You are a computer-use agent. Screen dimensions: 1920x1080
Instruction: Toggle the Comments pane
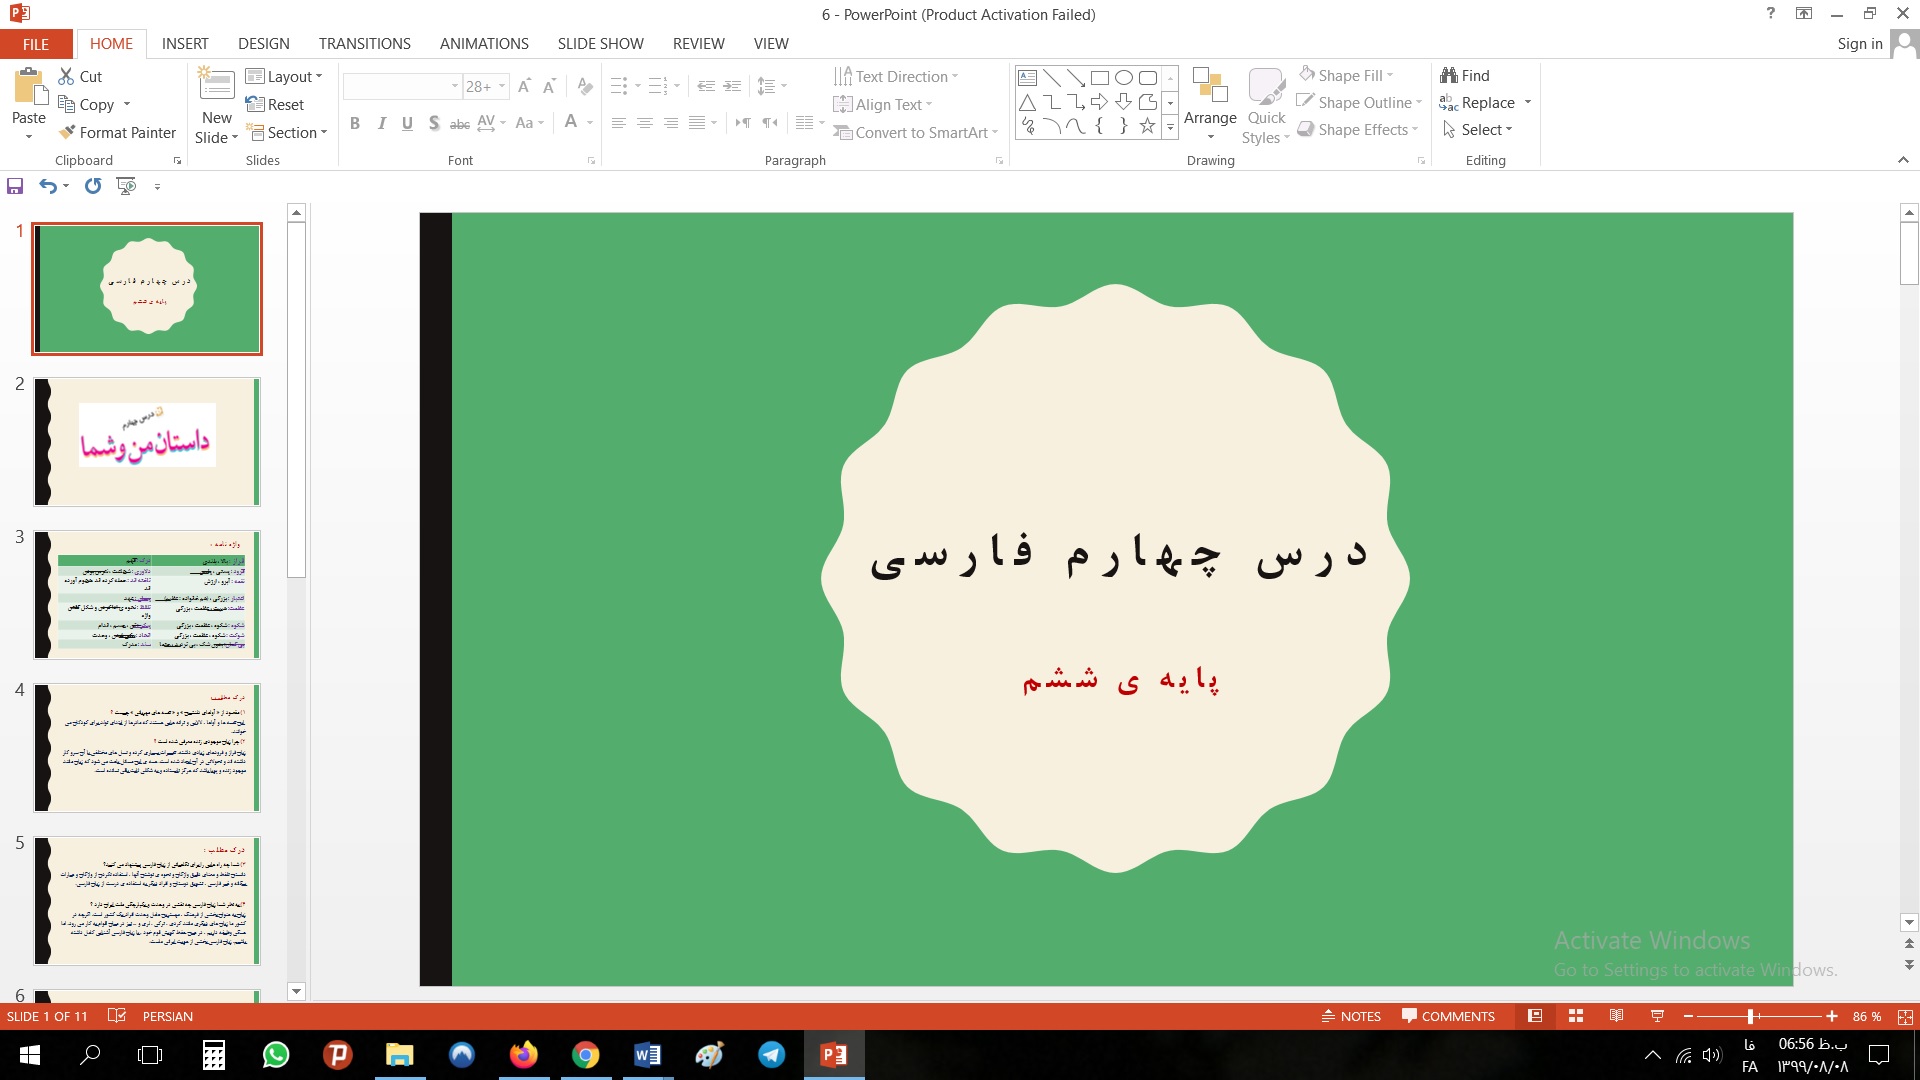1448,1016
